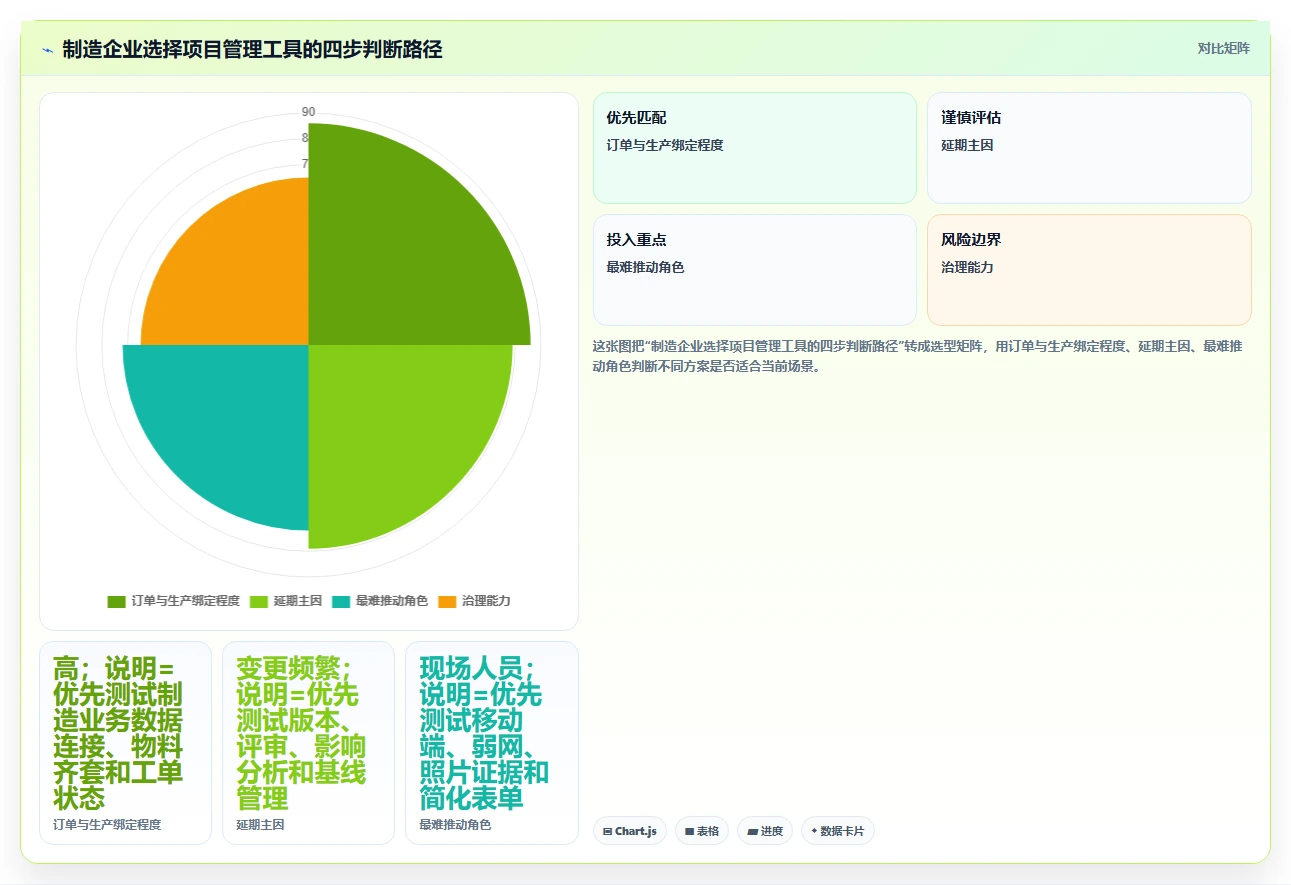Click 延期主因 text in 谨慎评估 card
This screenshot has width=1291, height=885.
tap(967, 145)
